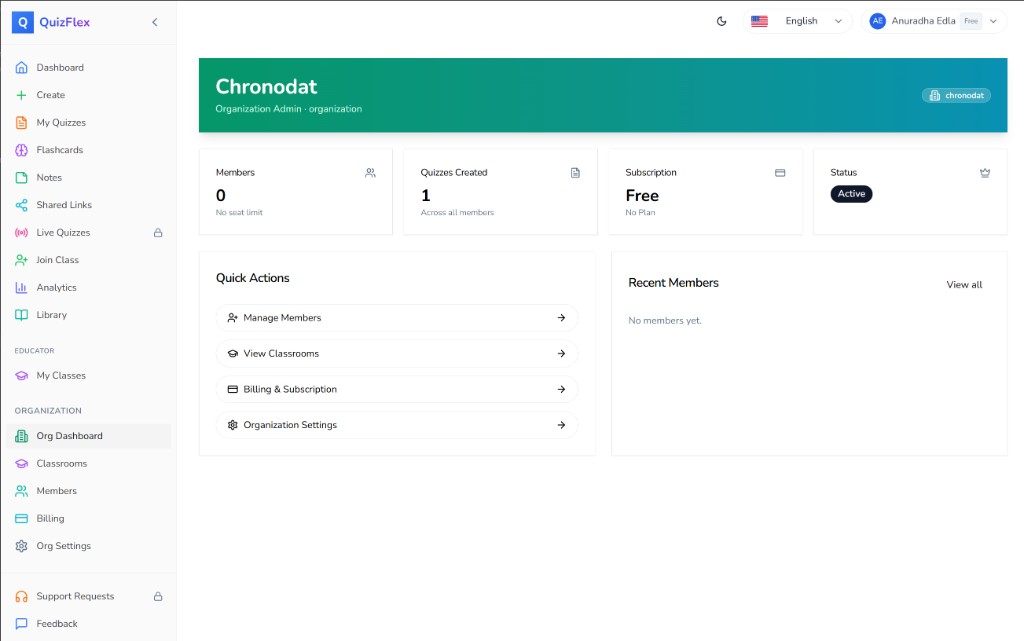1024x641 pixels.
Task: Open Billing & Subscription quick action
Action: [x=397, y=389]
